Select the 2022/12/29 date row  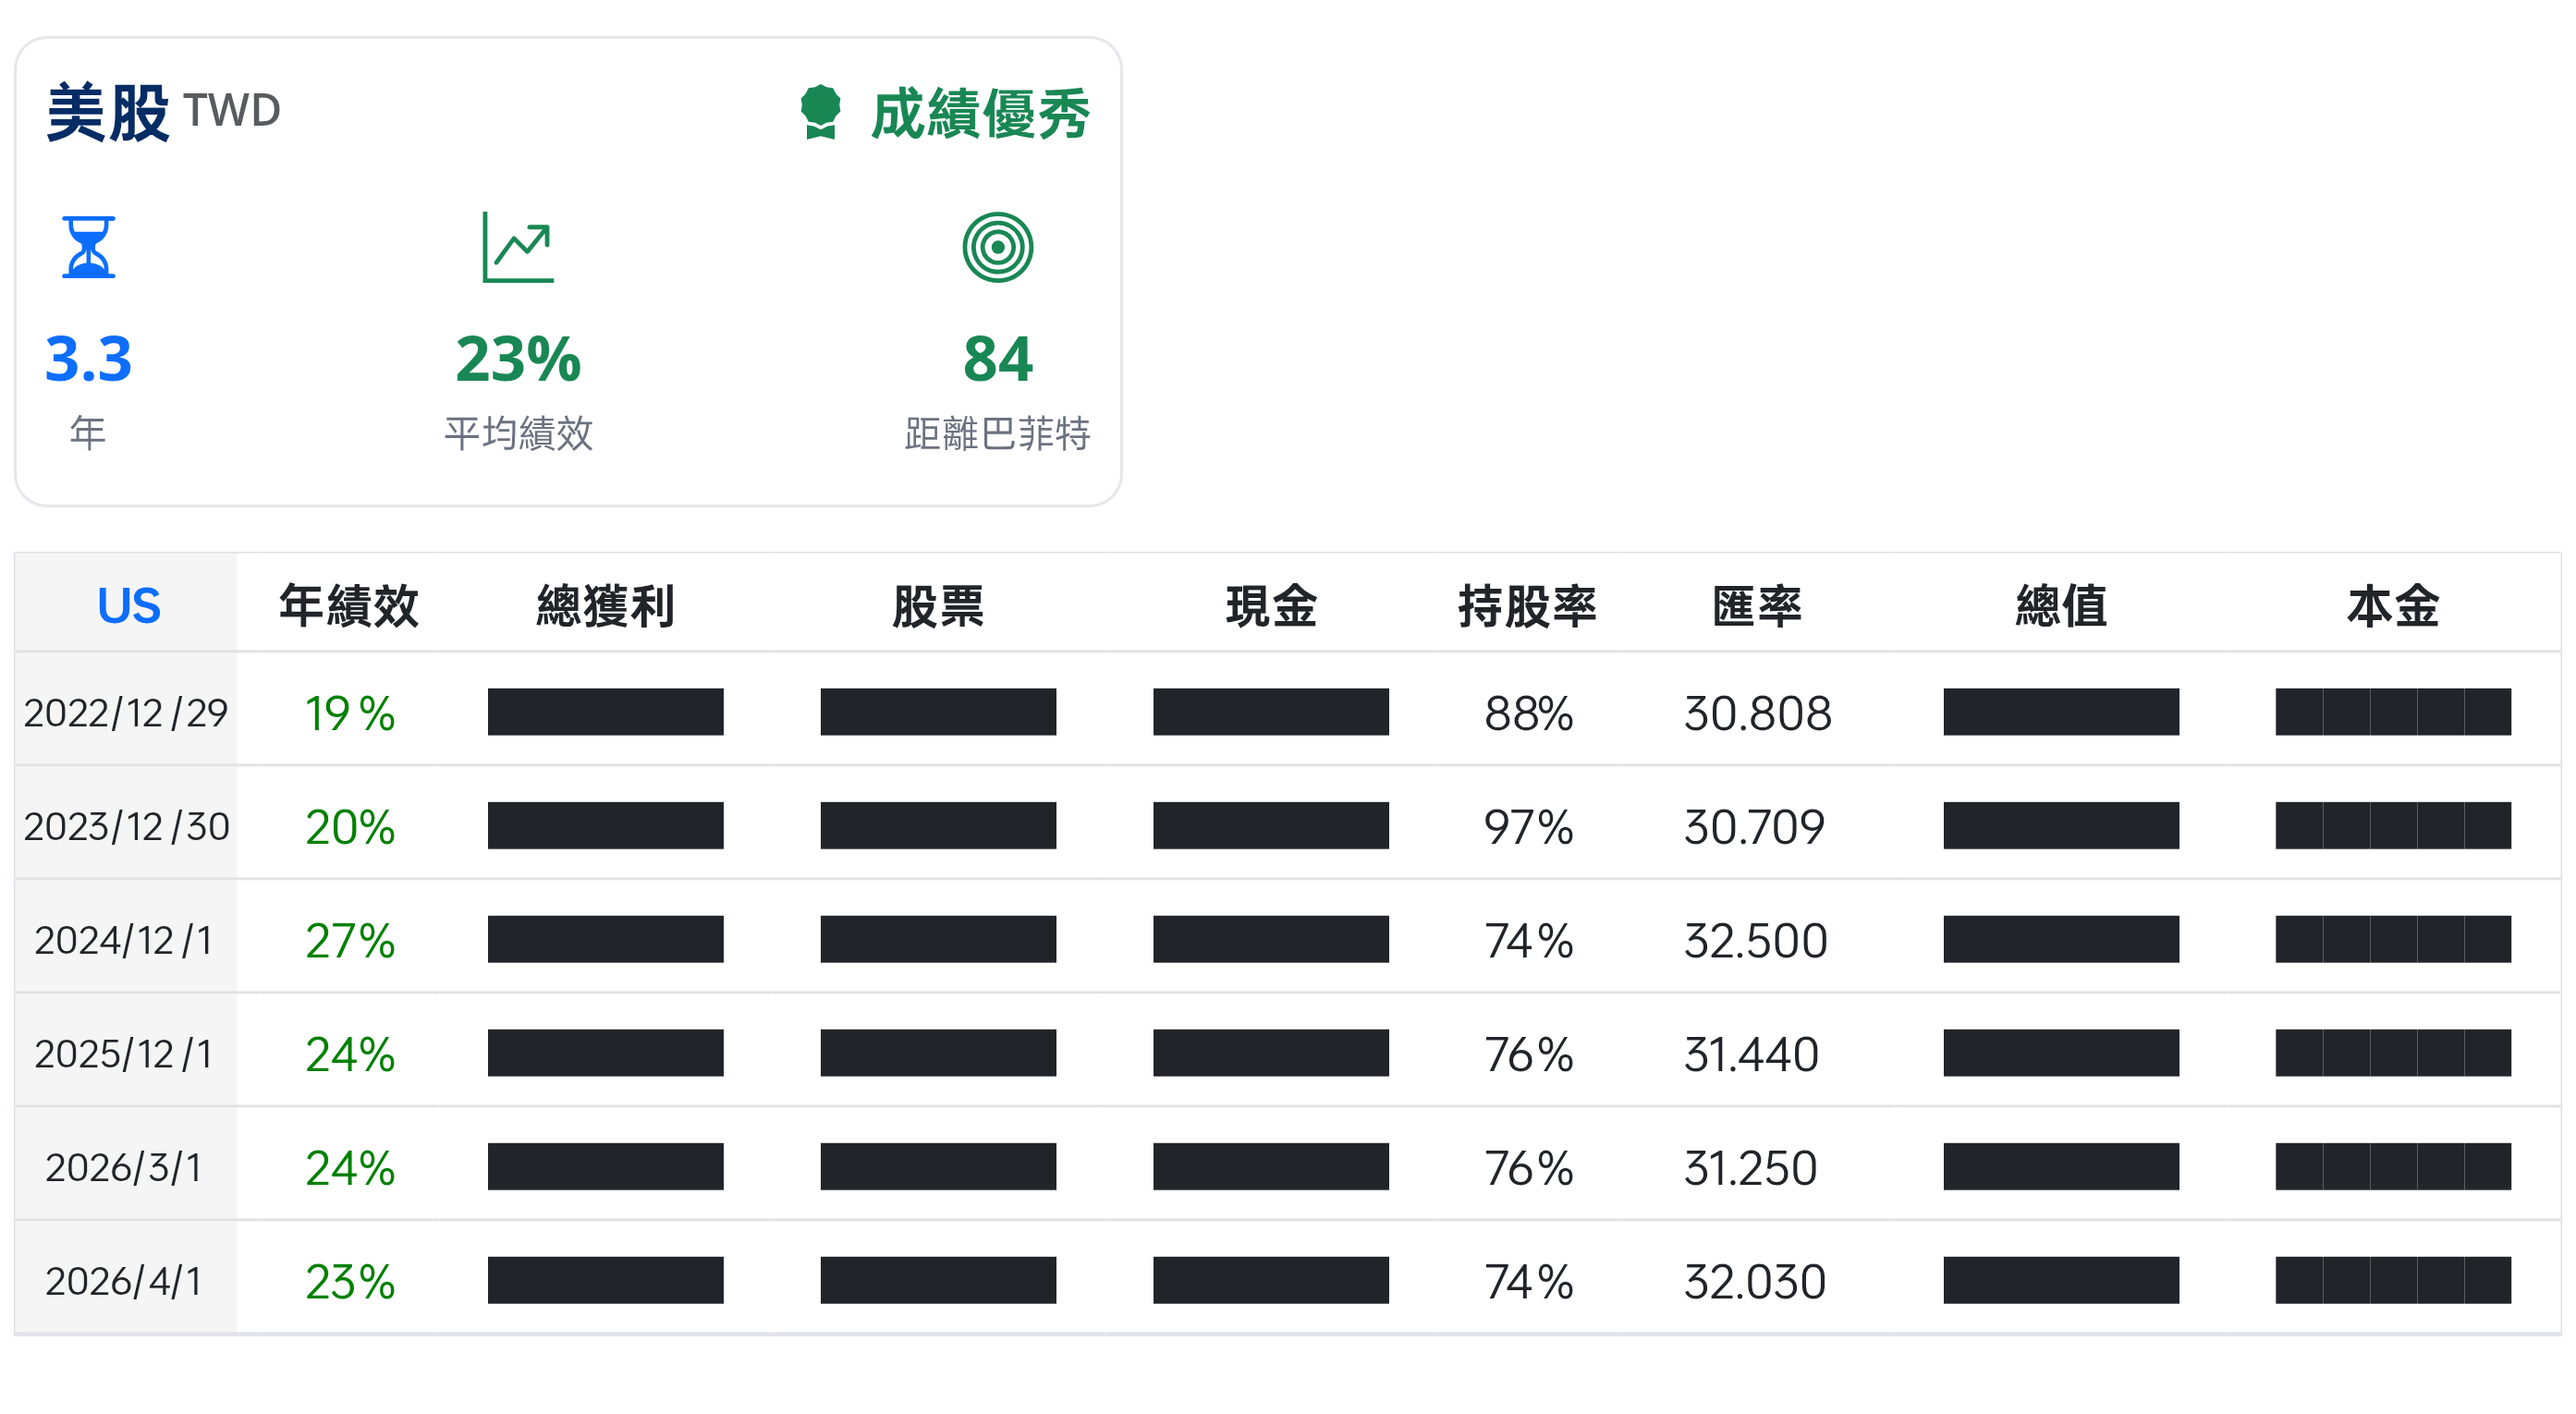[126, 713]
